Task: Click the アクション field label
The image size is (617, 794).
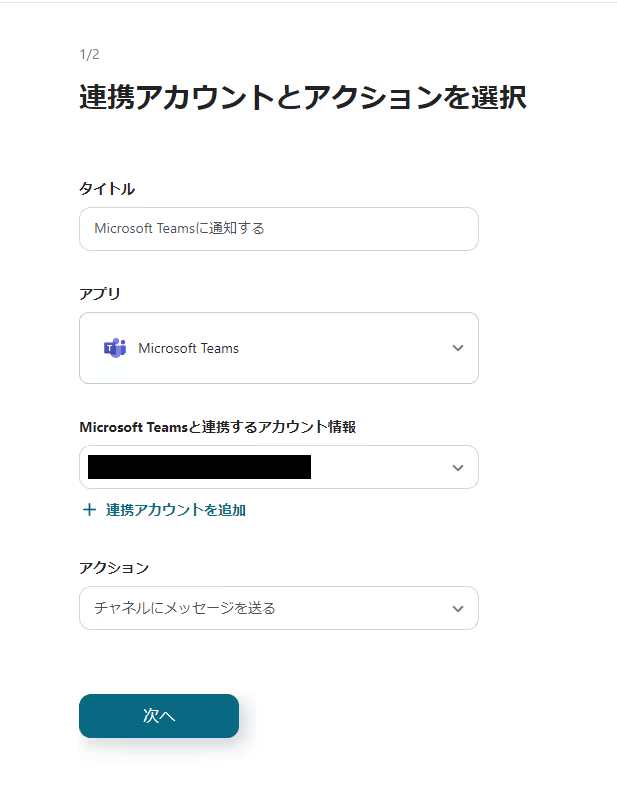Action: [x=114, y=568]
